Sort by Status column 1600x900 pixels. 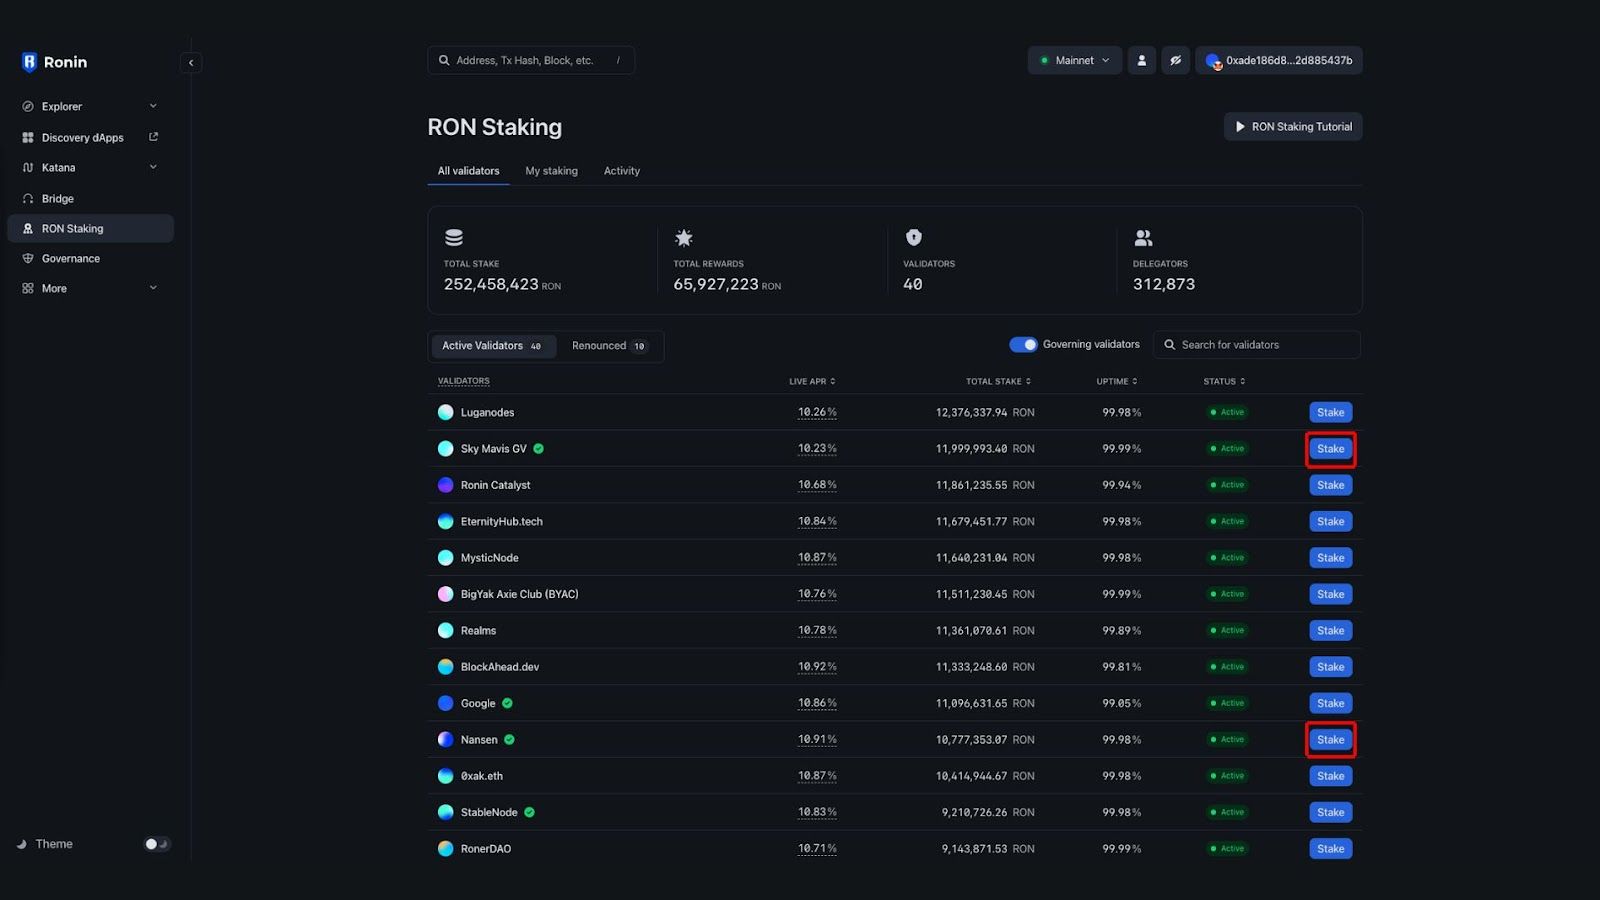tap(1224, 381)
